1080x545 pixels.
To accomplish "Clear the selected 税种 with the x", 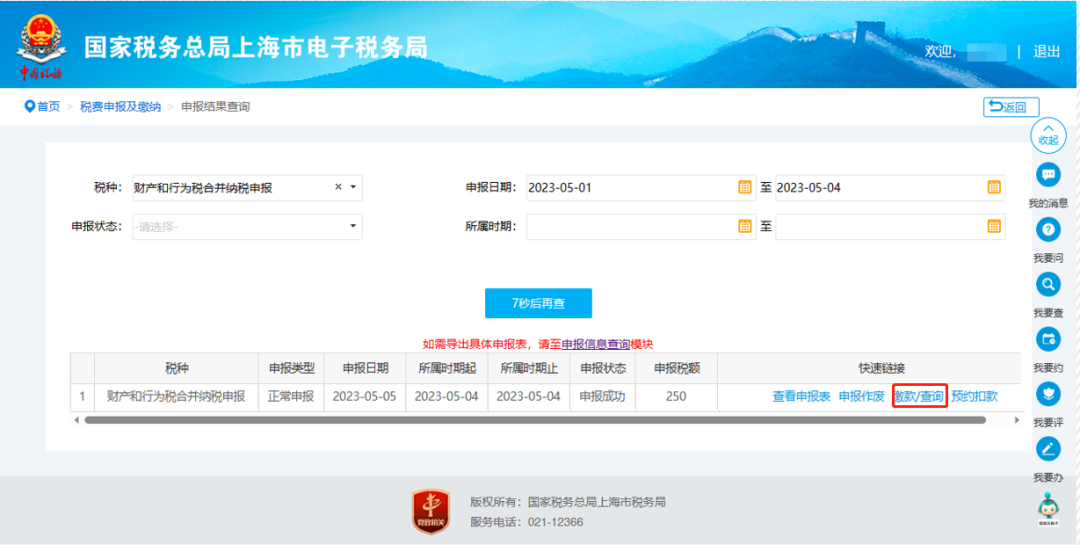I will pos(338,187).
